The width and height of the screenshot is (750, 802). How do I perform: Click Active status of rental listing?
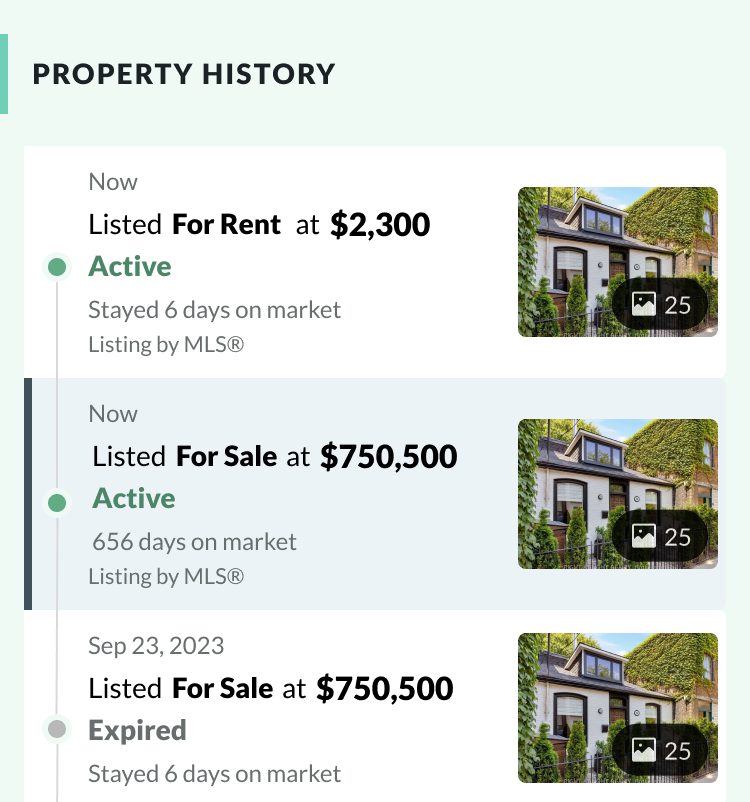click(130, 266)
